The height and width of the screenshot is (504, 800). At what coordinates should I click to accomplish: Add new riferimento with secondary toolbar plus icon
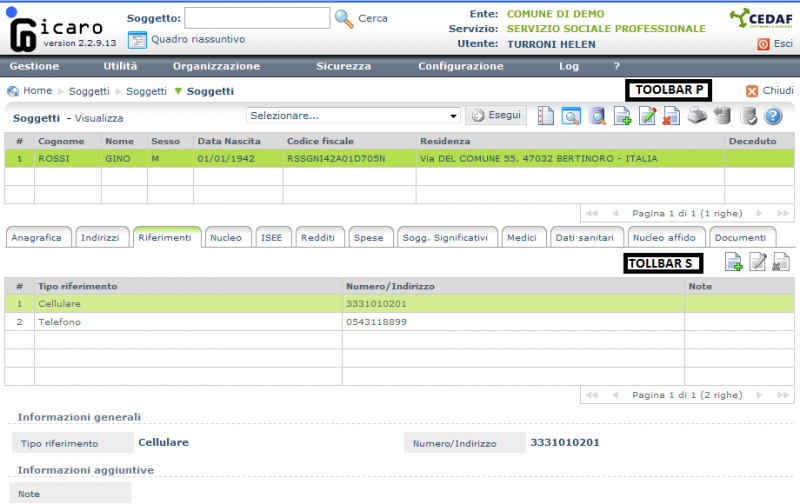(733, 262)
